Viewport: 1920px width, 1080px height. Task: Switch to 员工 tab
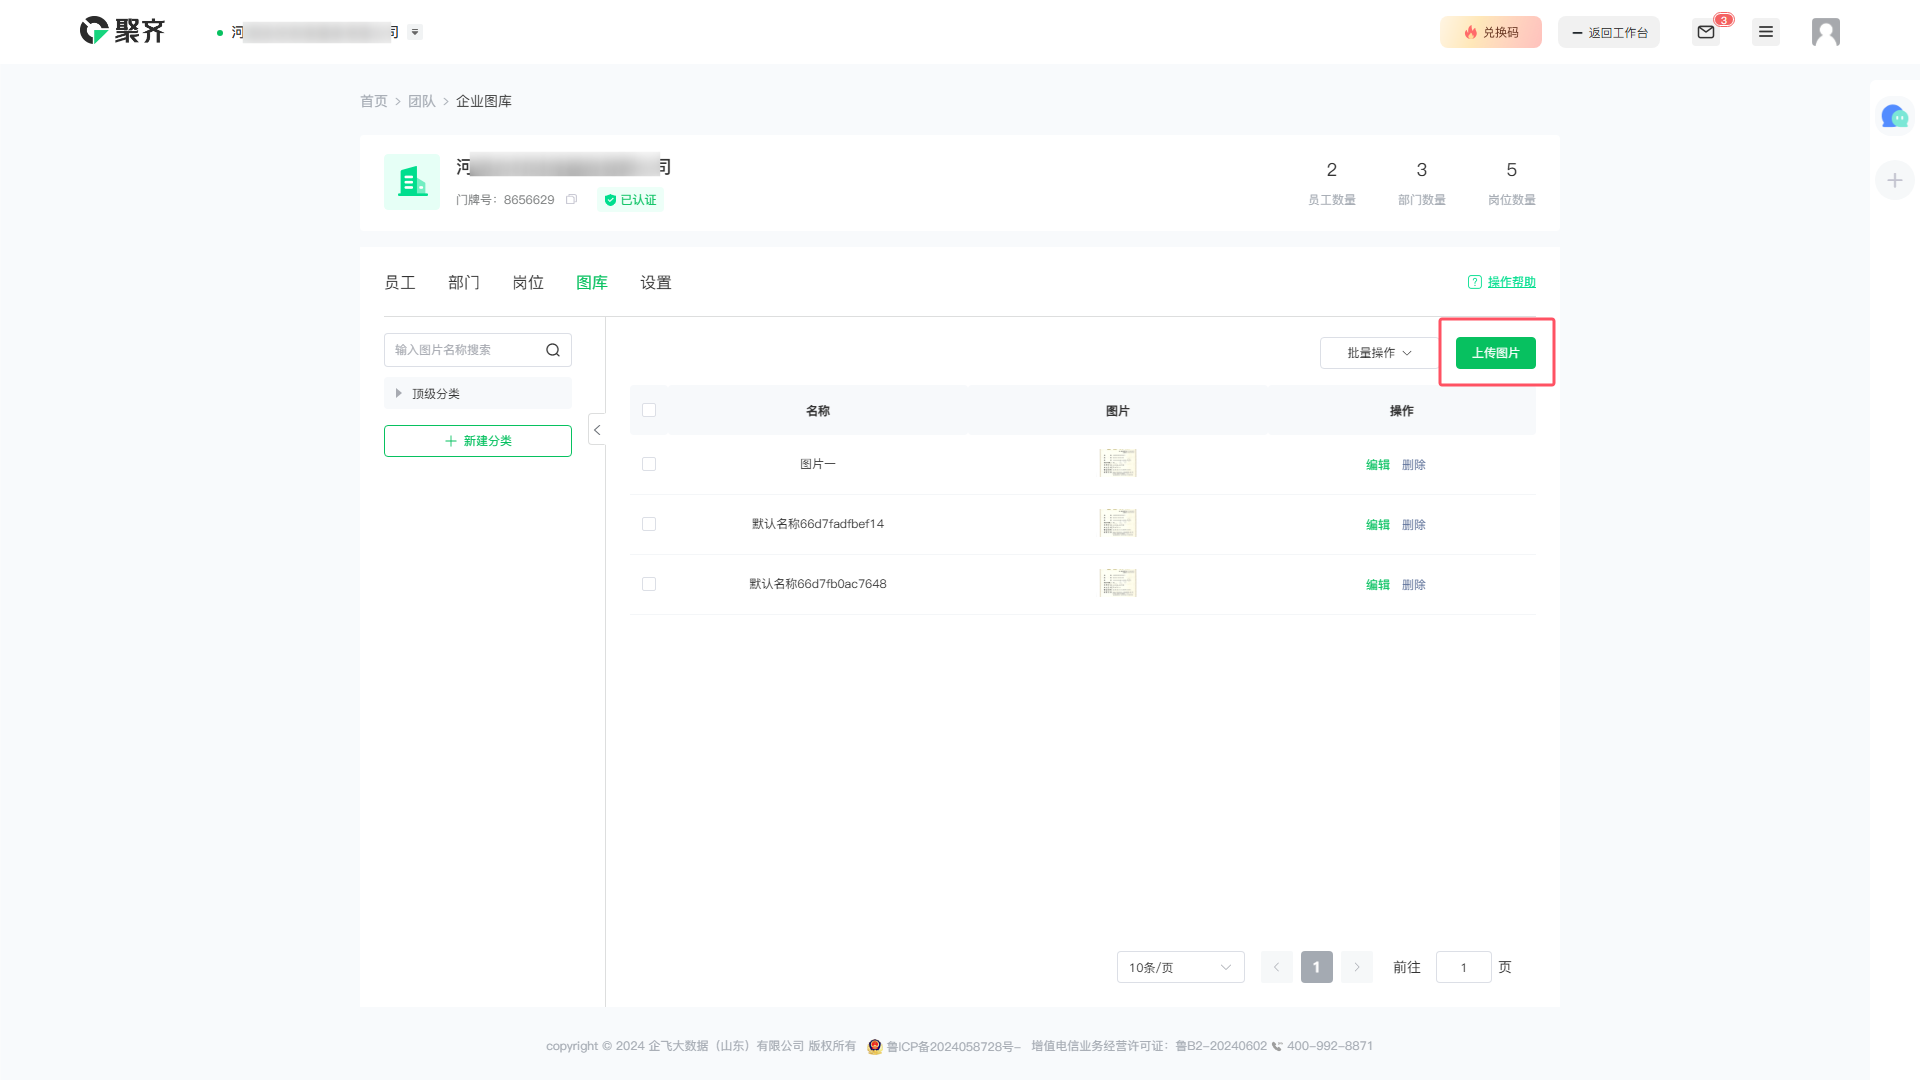[x=400, y=283]
